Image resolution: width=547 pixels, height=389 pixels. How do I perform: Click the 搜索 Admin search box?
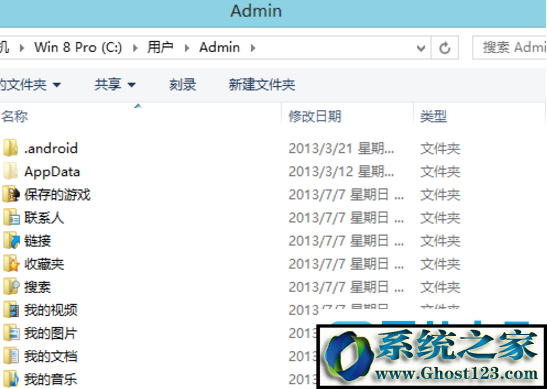point(510,47)
